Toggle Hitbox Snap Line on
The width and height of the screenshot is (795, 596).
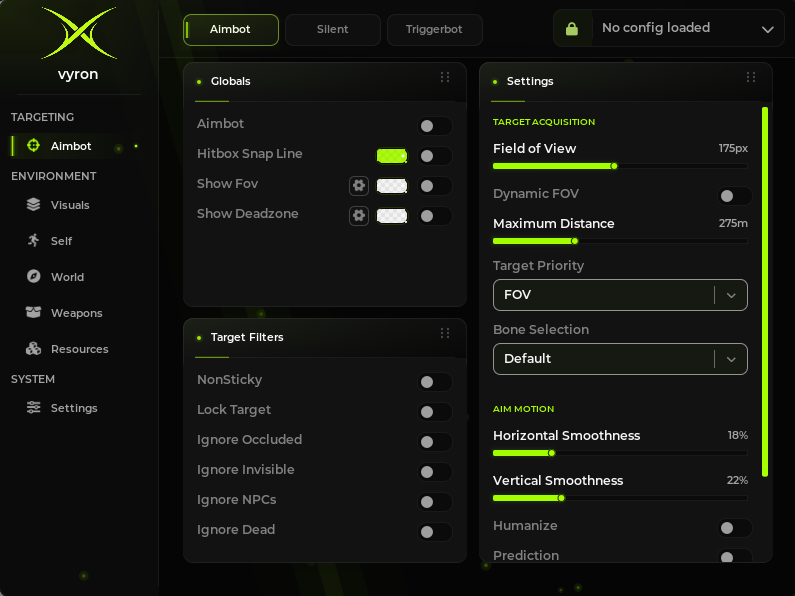coord(435,156)
